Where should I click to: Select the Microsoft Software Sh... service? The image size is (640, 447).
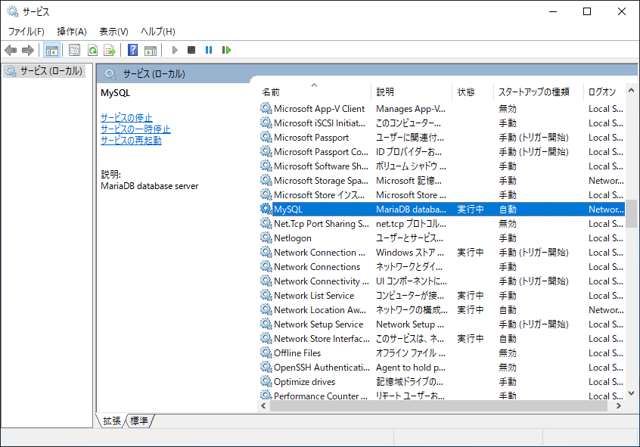point(321,166)
